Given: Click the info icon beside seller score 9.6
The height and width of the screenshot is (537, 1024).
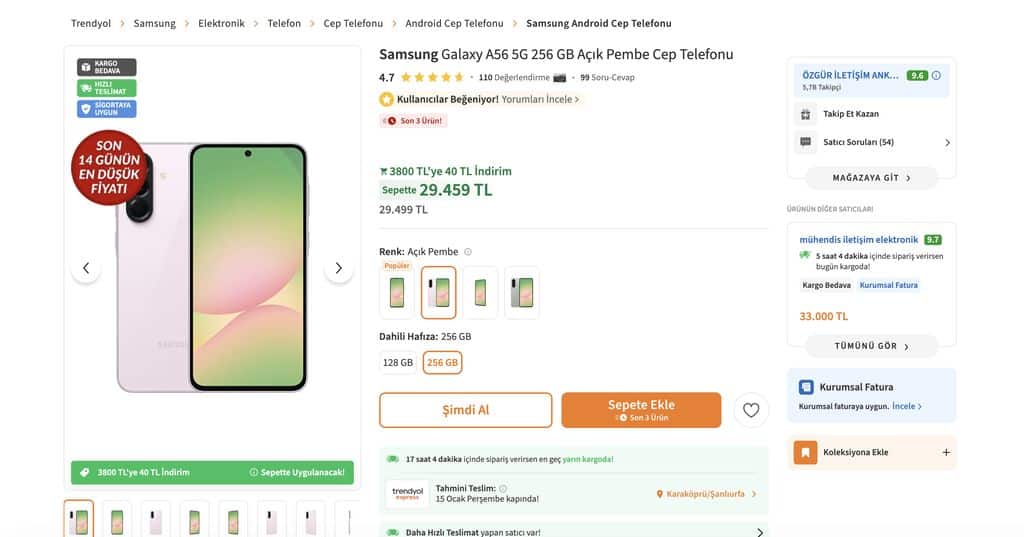Looking at the screenshot, I should tap(937, 75).
